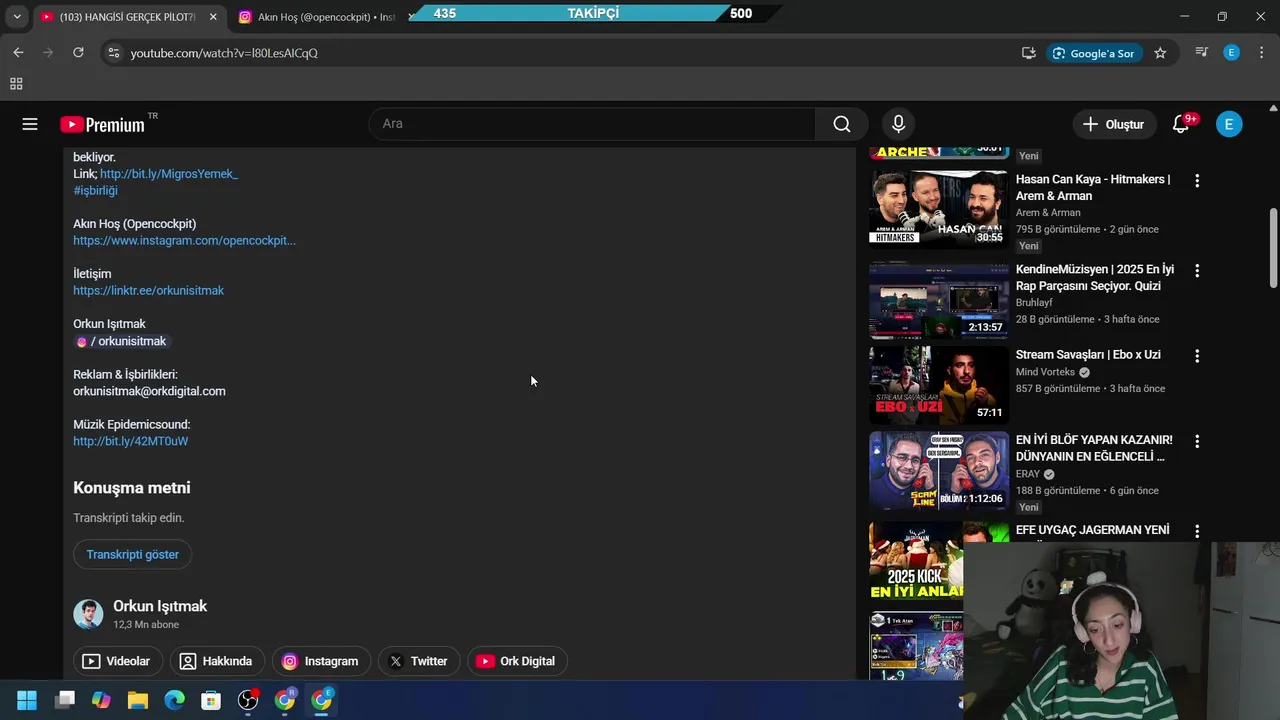The width and height of the screenshot is (1280, 720).
Task: Focus the YouTube search field Ara
Action: click(592, 124)
